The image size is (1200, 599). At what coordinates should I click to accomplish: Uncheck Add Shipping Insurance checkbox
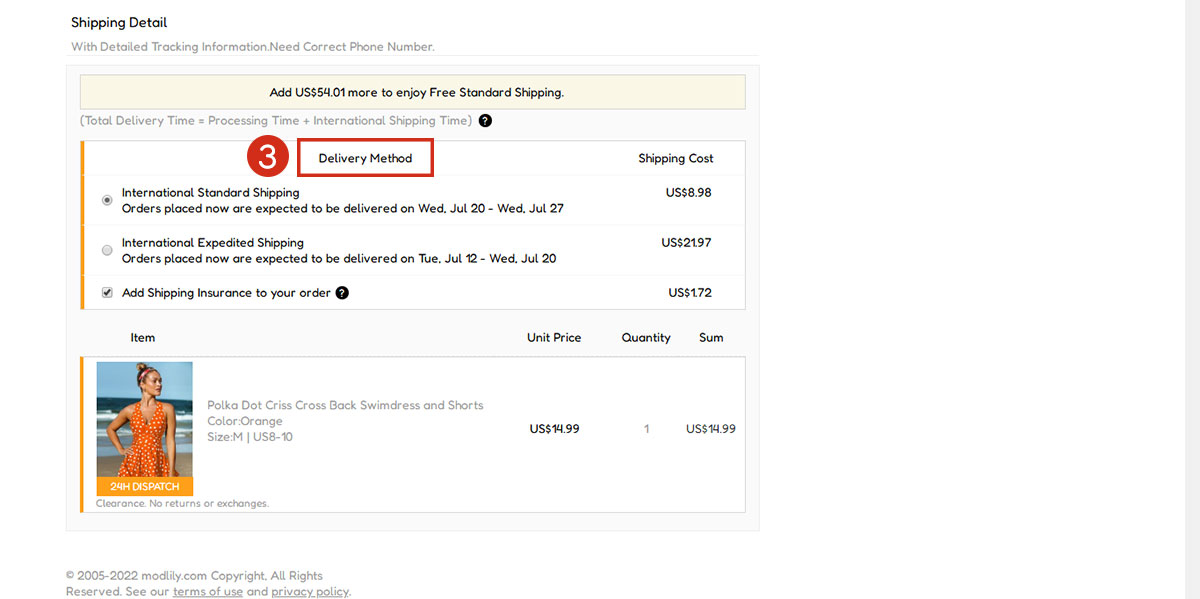(x=107, y=293)
